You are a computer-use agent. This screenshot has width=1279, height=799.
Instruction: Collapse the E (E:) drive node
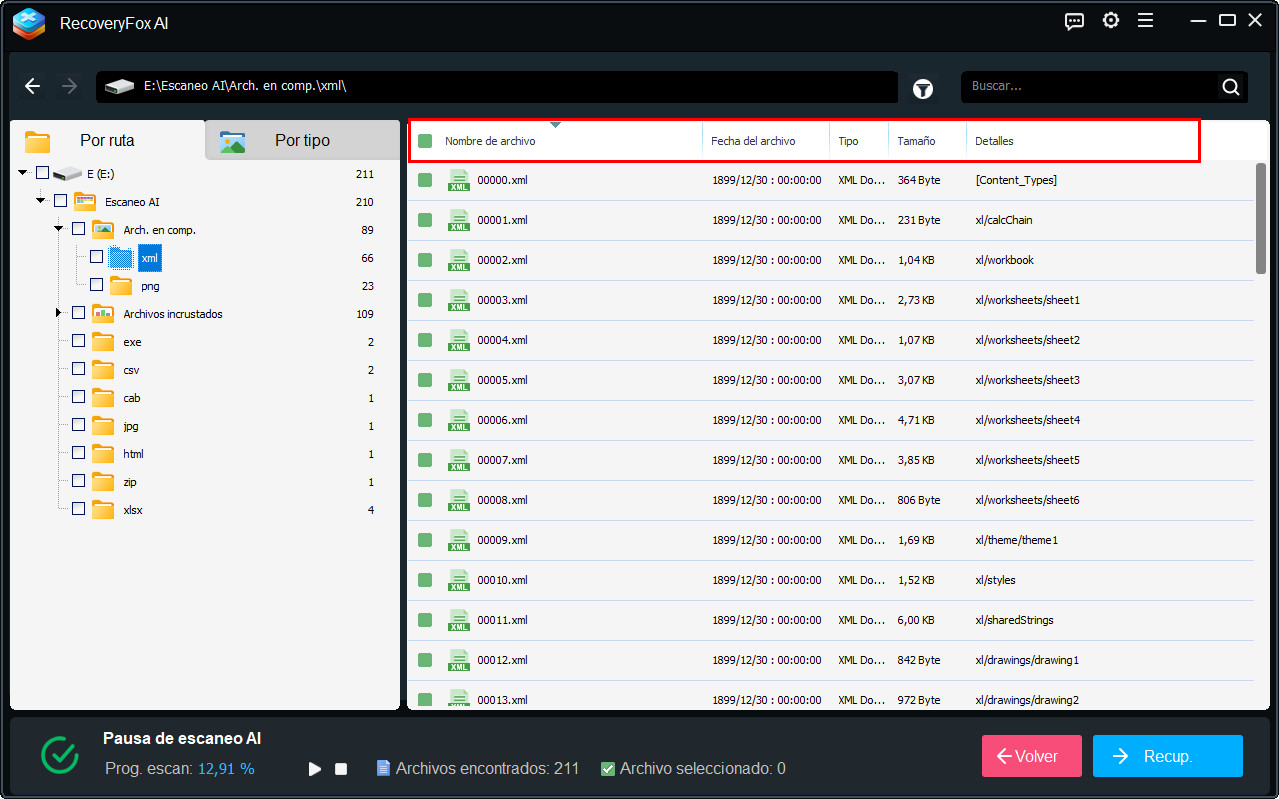pos(23,173)
